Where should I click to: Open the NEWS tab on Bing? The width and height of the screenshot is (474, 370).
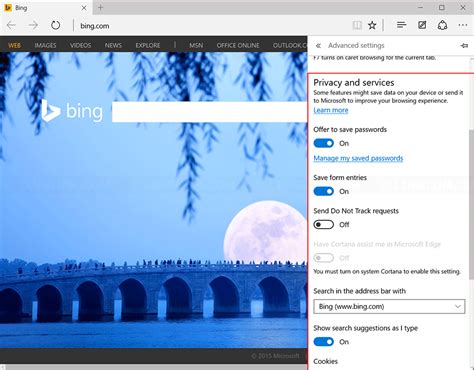113,45
